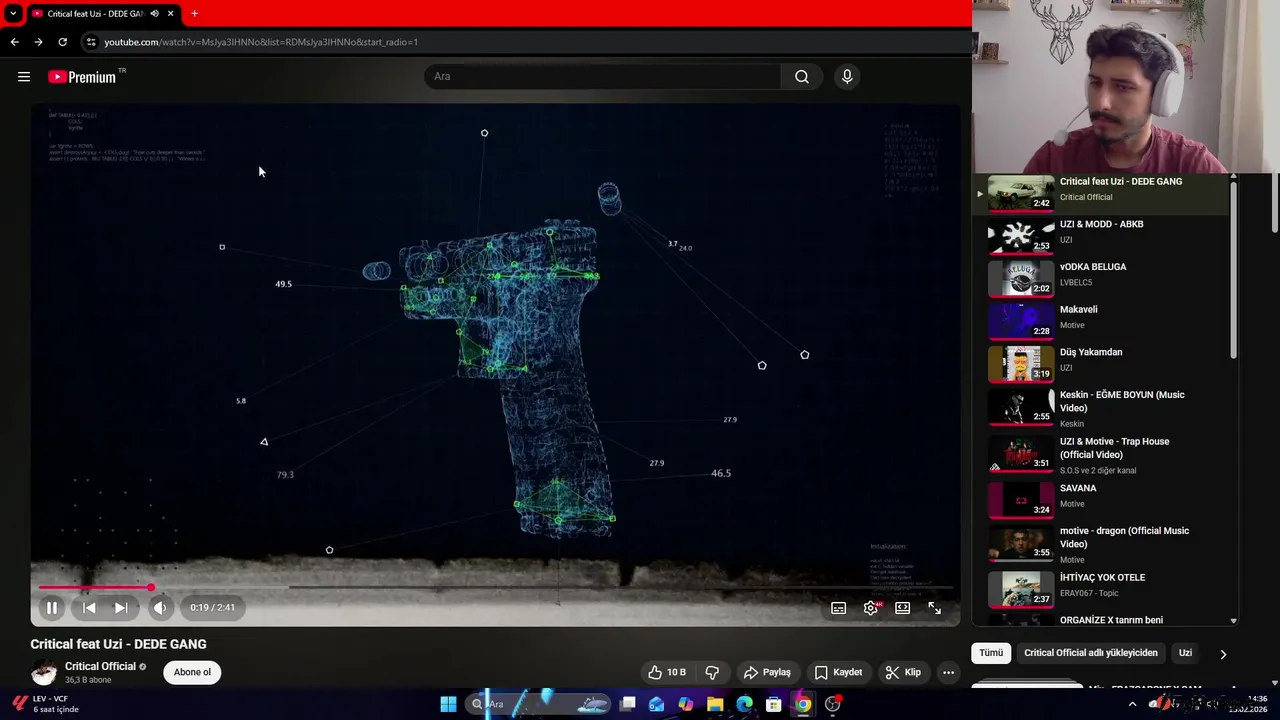
Task: Open the LEV - VCF widget notification
Action: pyautogui.click(x=45, y=704)
